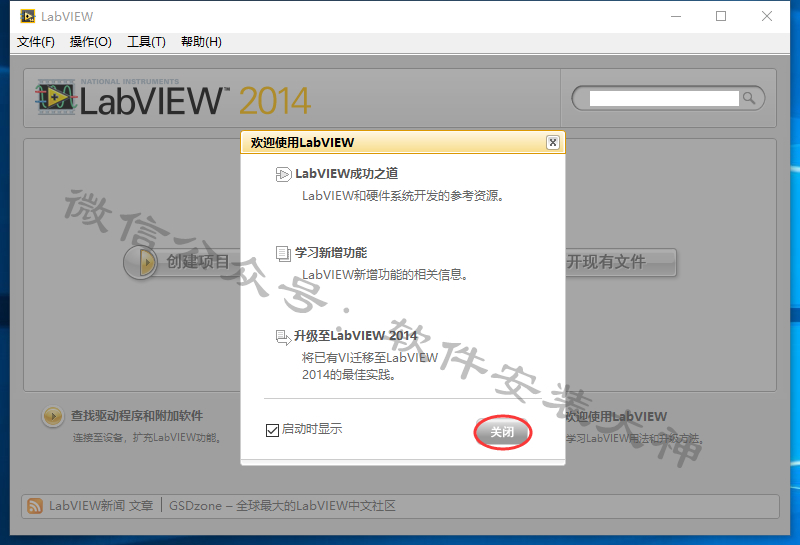800x545 pixels.
Task: Open the 欢迎使用LabVIEW link in the main window
Action: [x=616, y=417]
